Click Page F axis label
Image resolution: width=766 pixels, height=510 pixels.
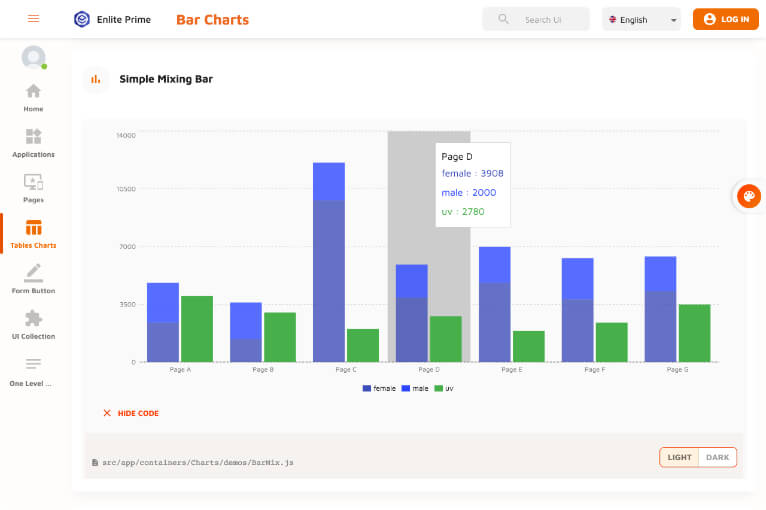click(595, 370)
